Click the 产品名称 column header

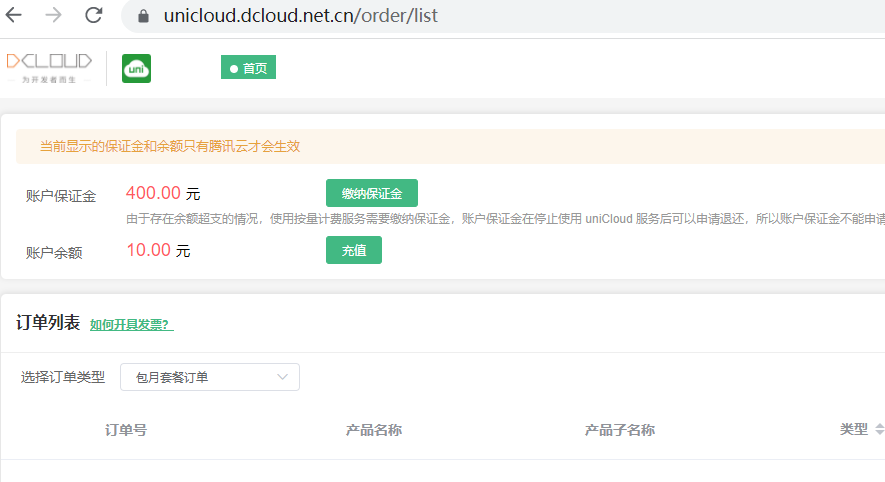point(374,430)
